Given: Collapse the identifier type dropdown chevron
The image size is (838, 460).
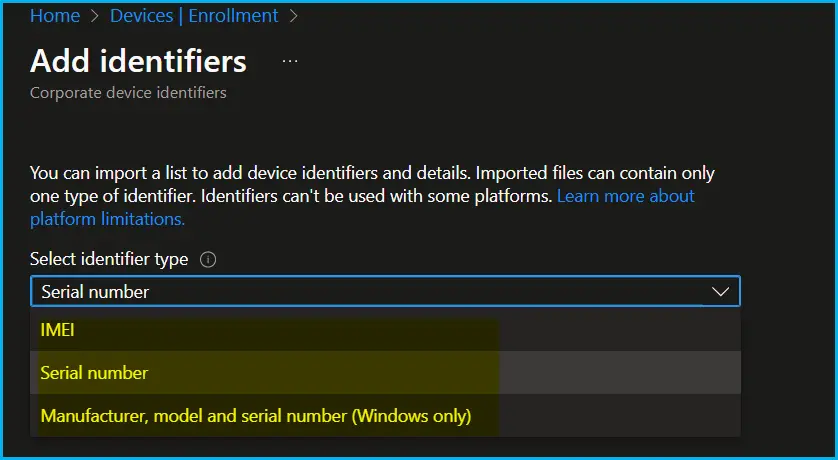Looking at the screenshot, I should coord(720,292).
